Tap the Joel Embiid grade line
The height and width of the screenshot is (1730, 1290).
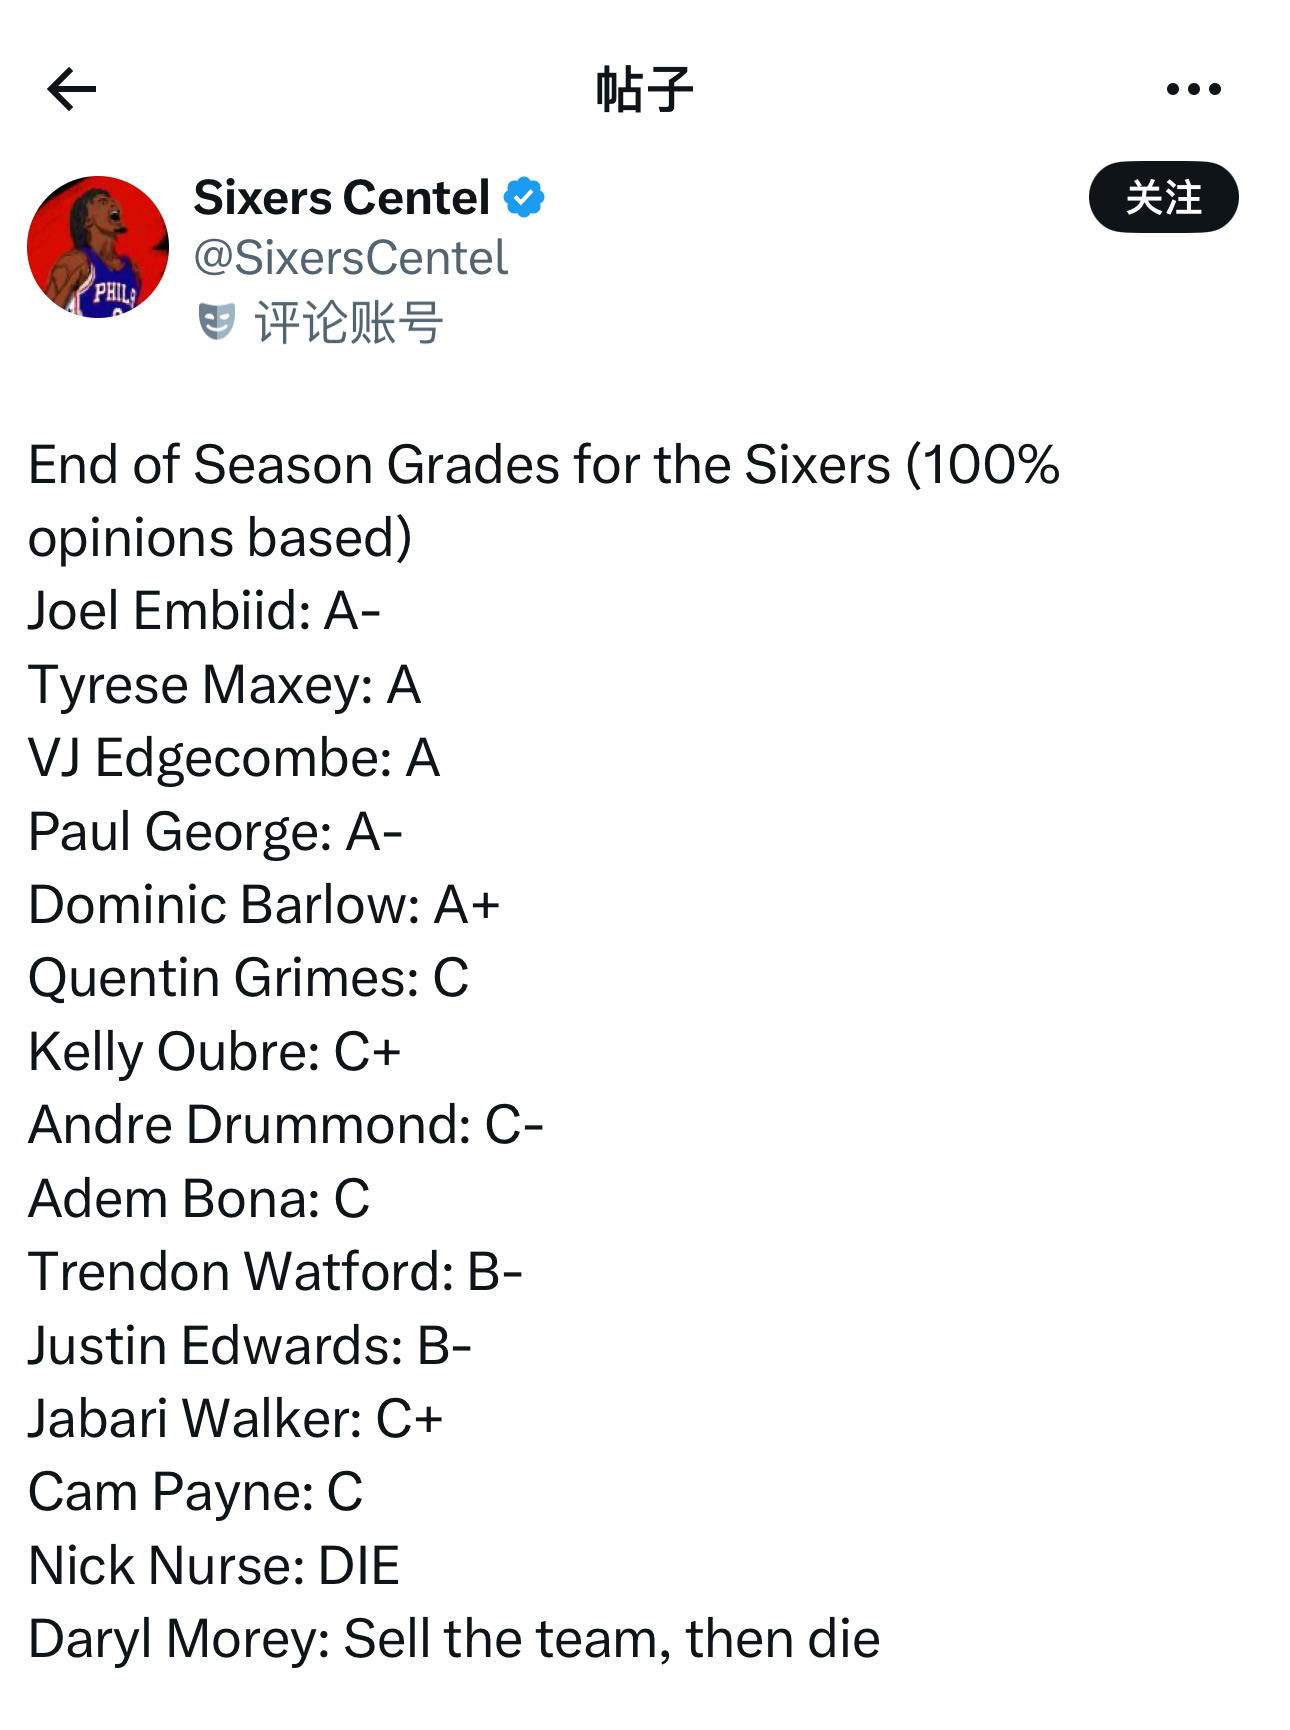coord(204,611)
